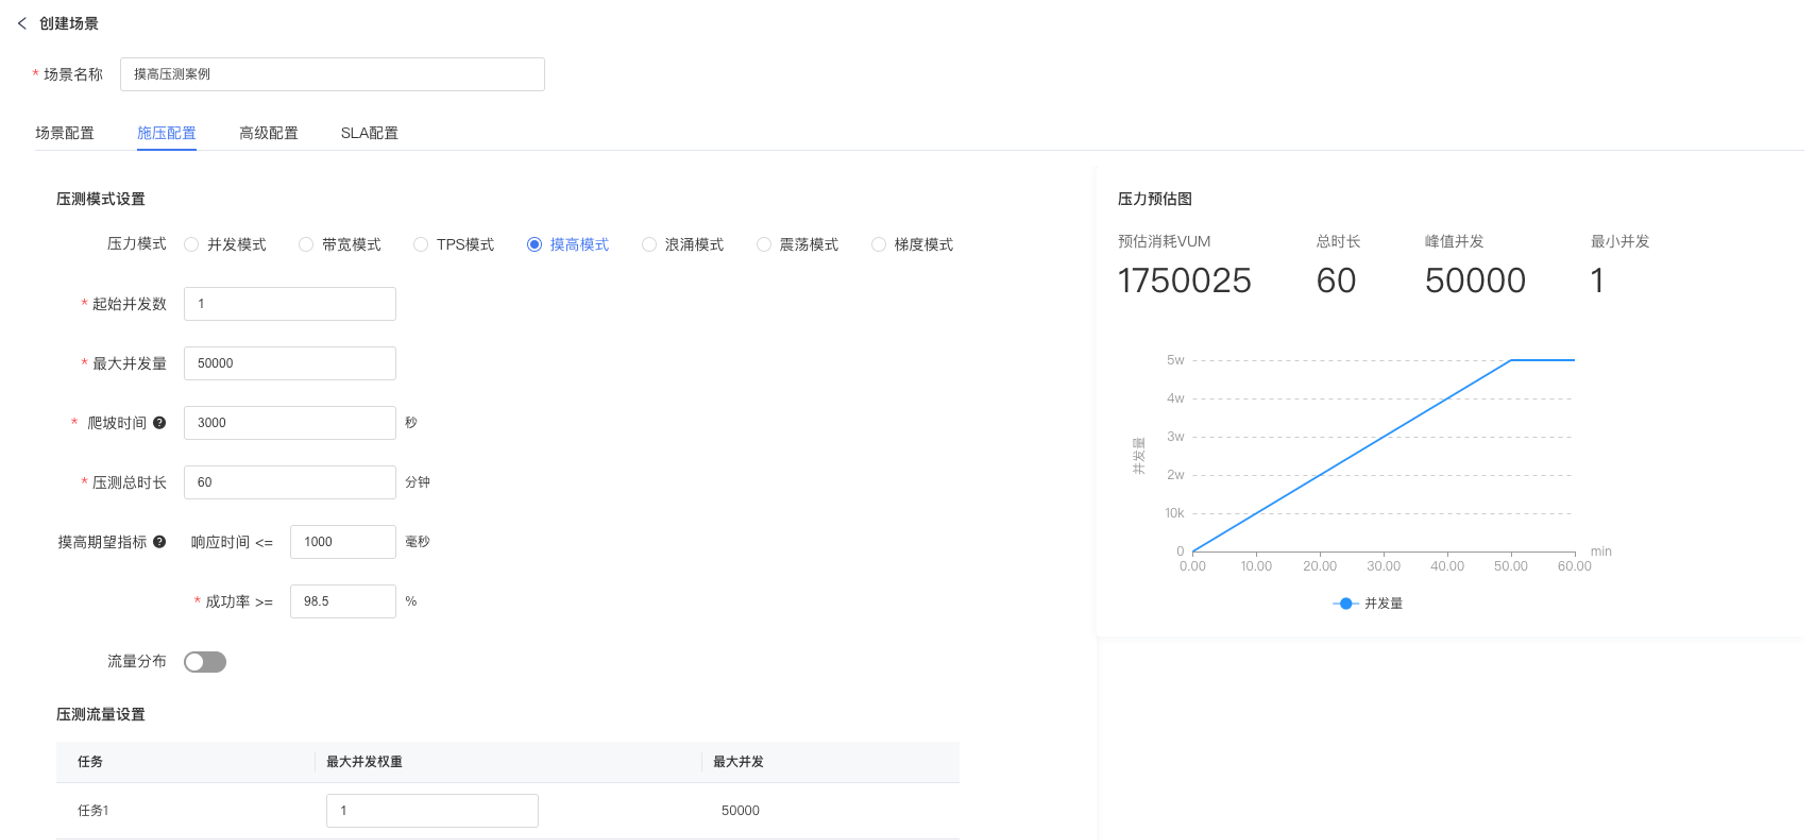The width and height of the screenshot is (1814, 840).
Task: Select the 并发模式 radio button
Action: 192,245
